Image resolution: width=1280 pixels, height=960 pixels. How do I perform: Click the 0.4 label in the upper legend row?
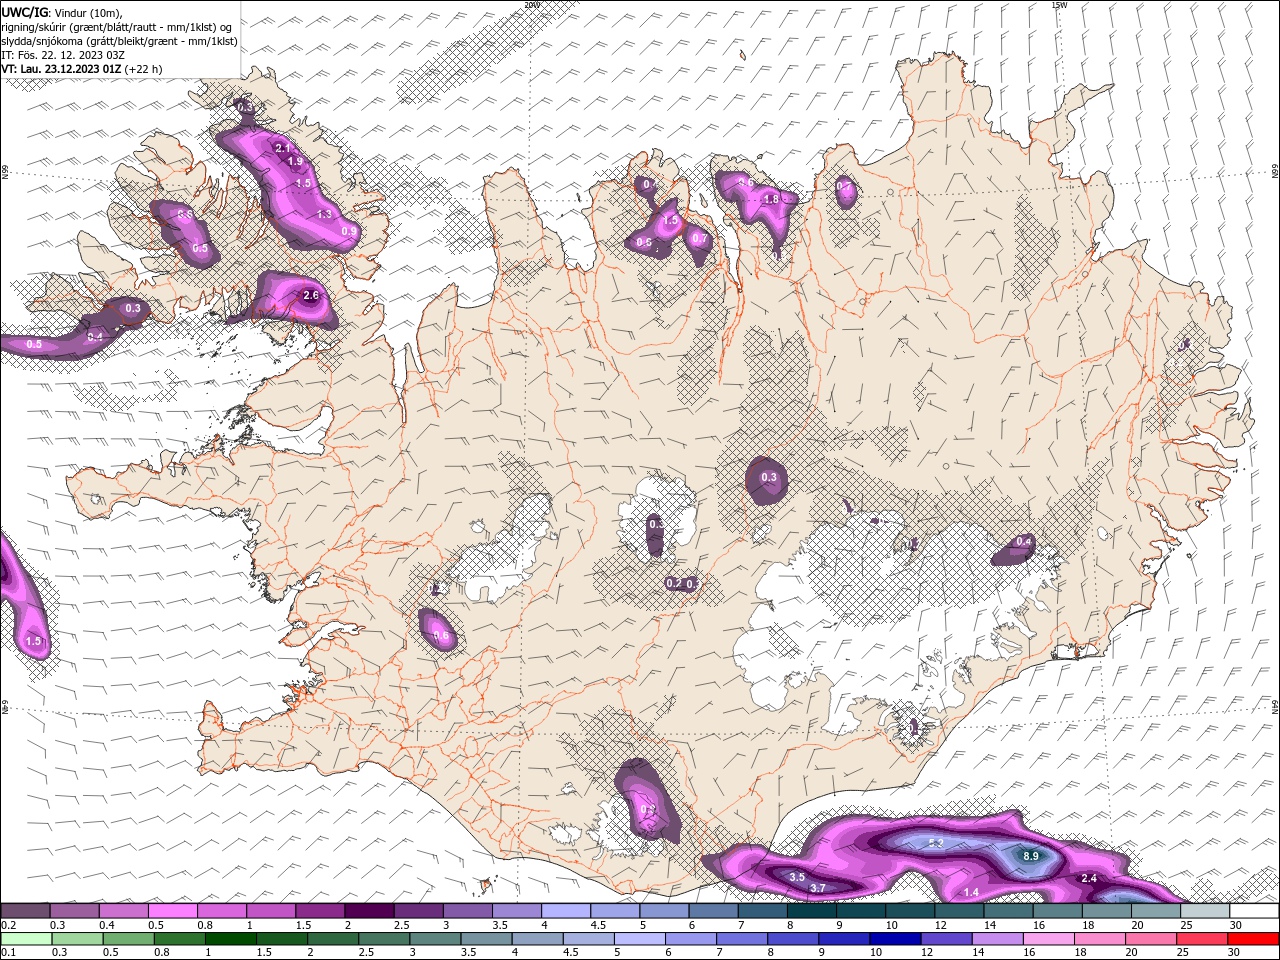click(x=107, y=925)
